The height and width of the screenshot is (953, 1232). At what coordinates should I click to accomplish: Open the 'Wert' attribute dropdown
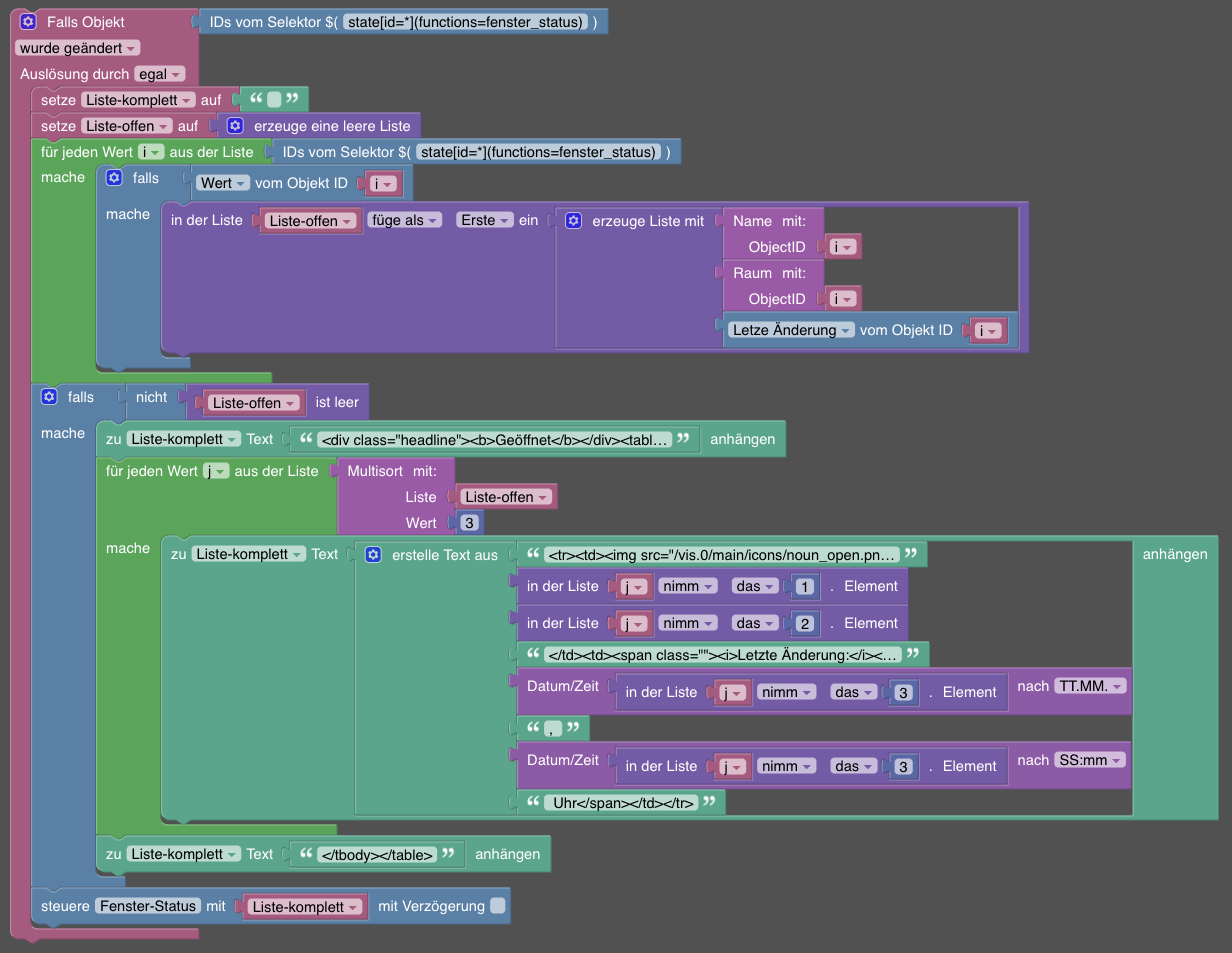coord(223,183)
